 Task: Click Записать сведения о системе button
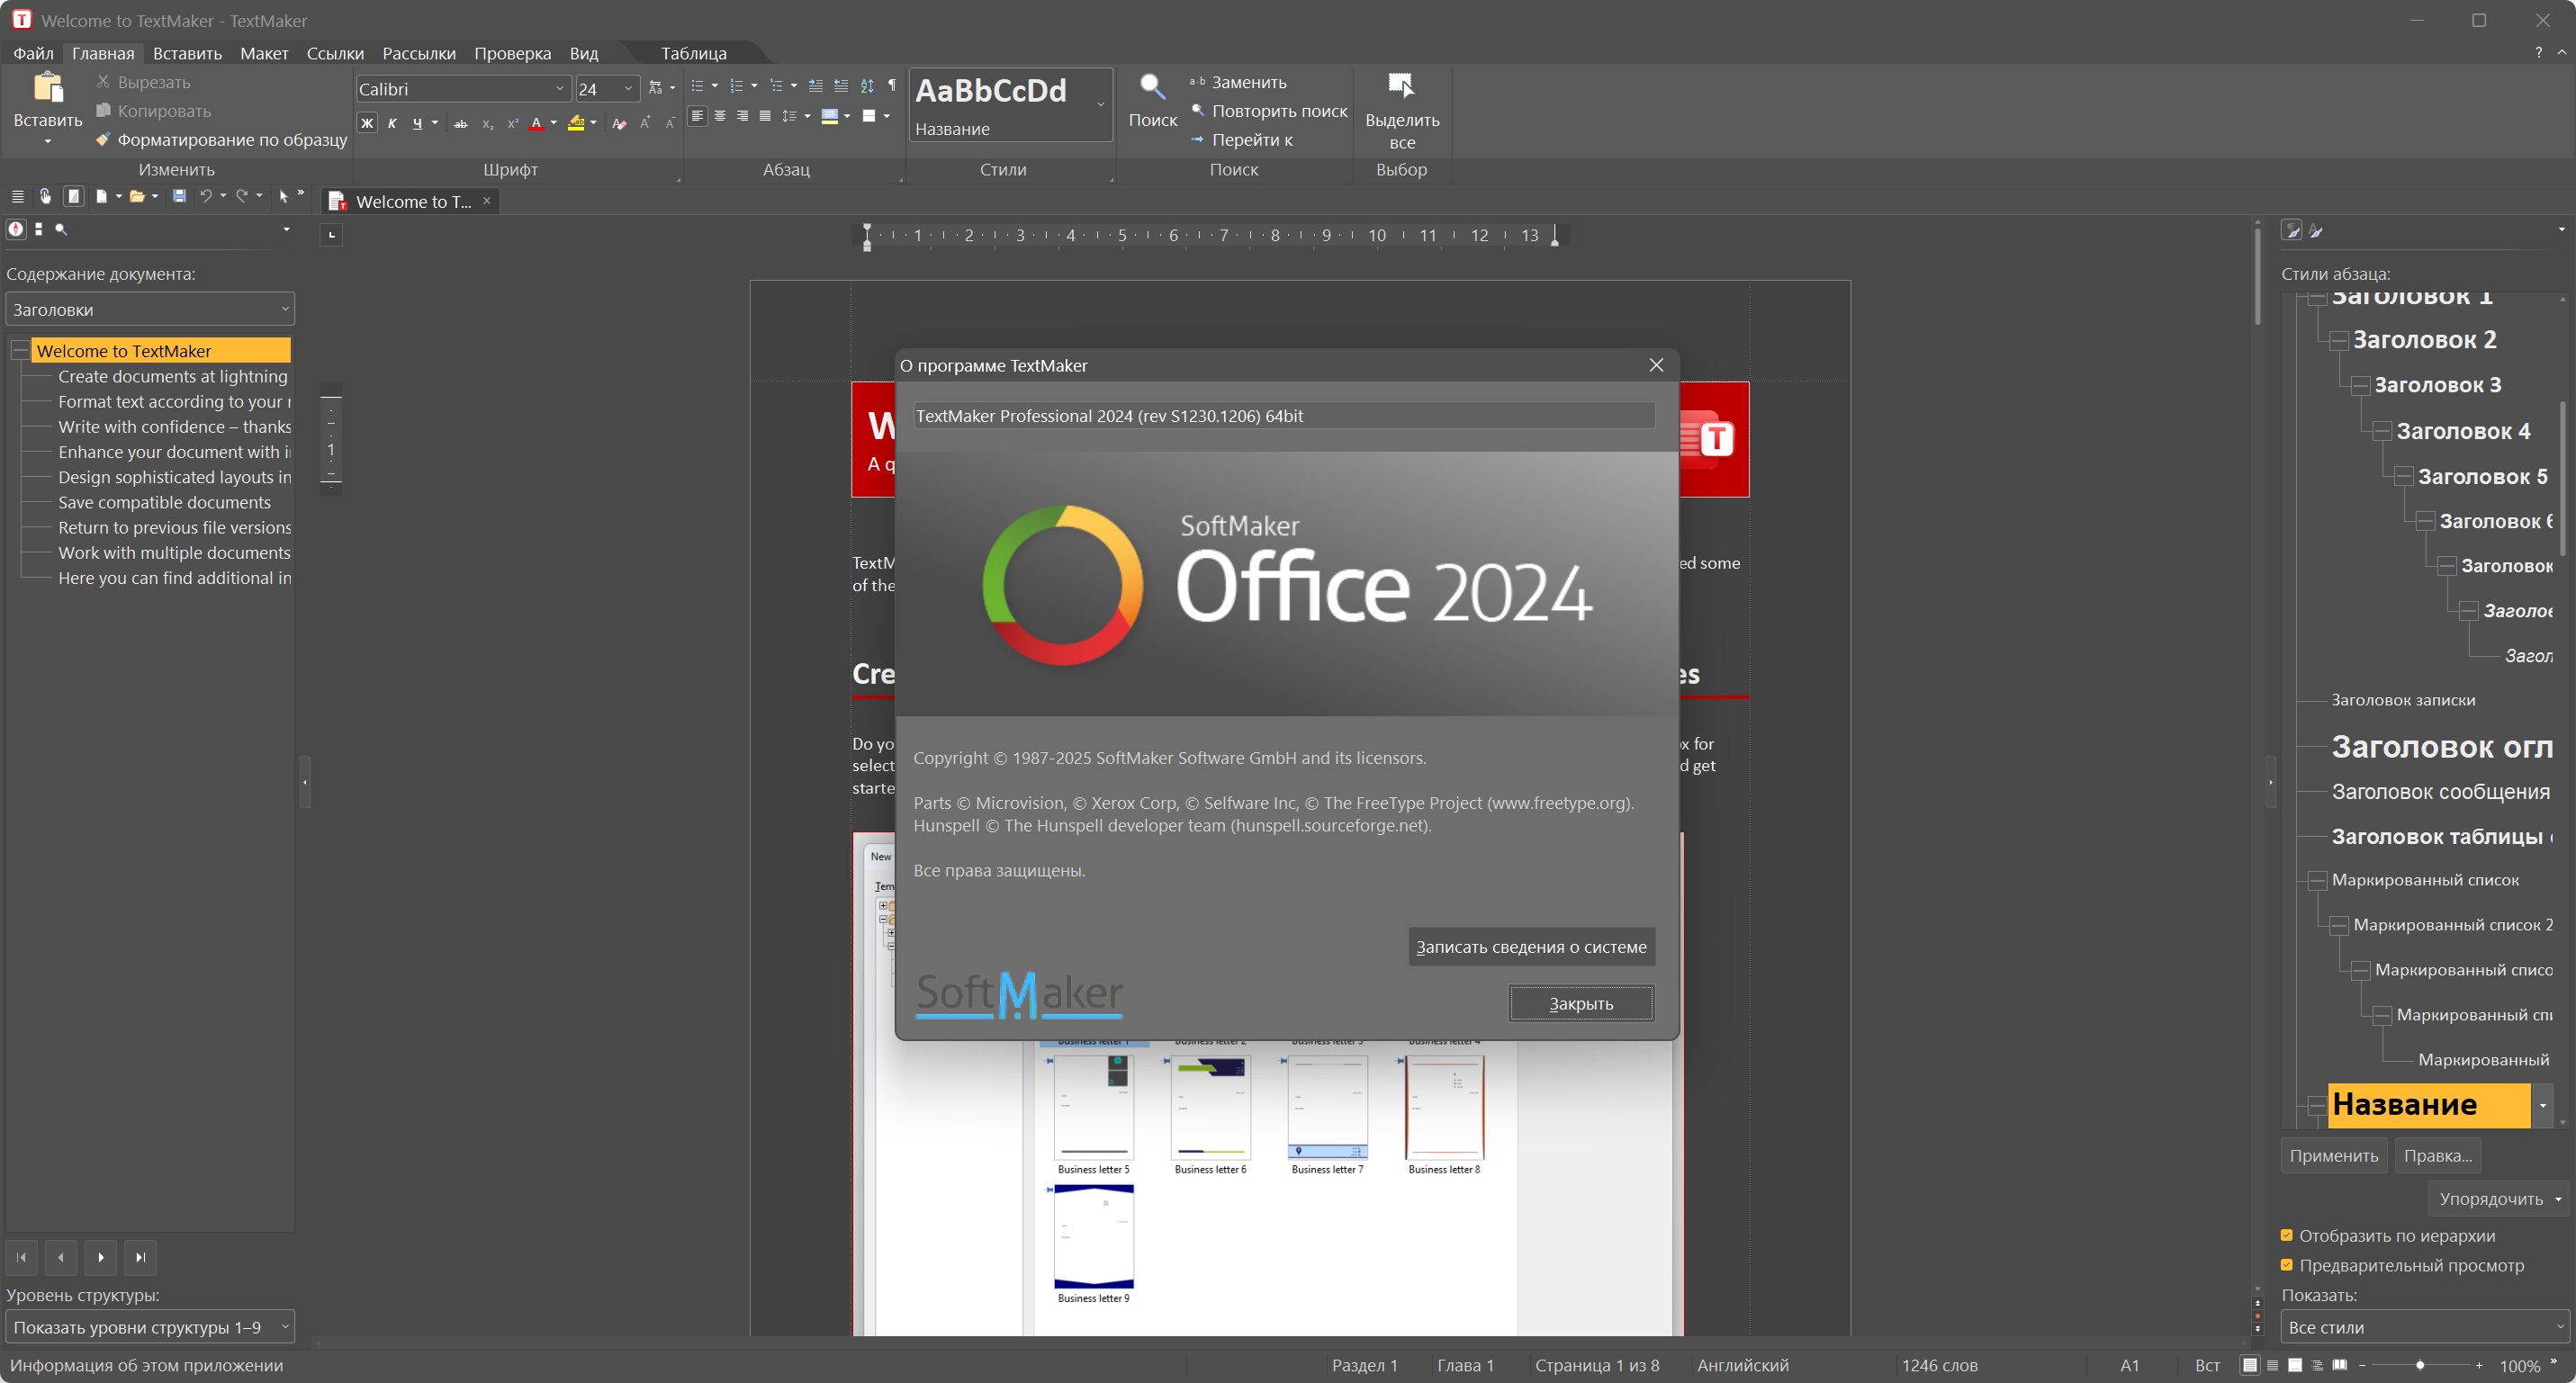1530,947
